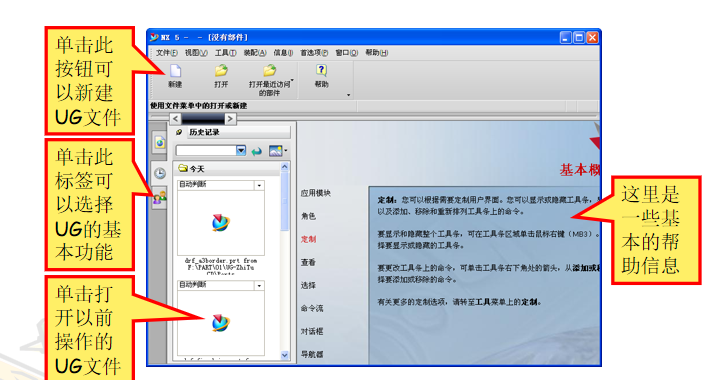713x380 pixels.
Task: Click the 命令流 link
Action: click(x=312, y=308)
